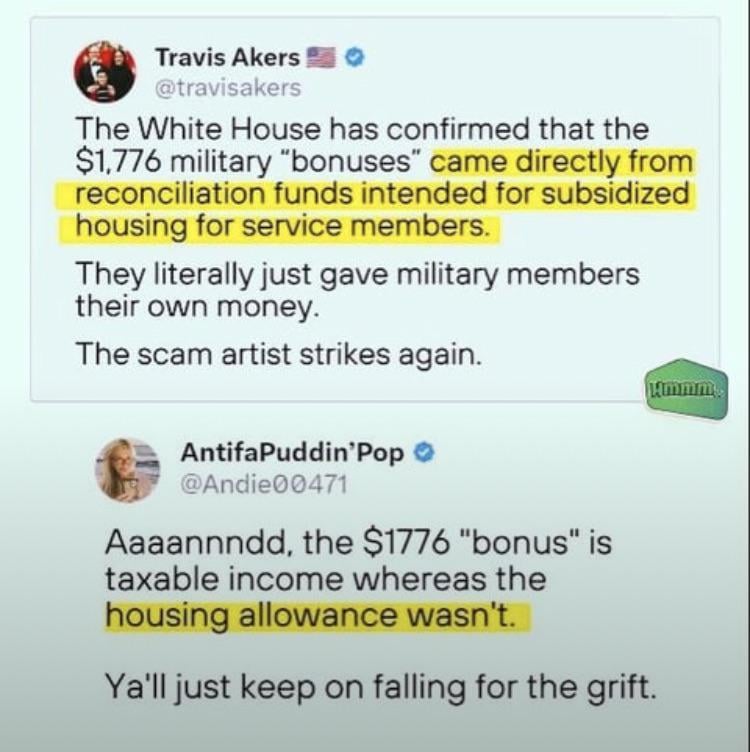Click the 'taxable income whereas the' line
The image size is (750, 752).
pos(326,578)
